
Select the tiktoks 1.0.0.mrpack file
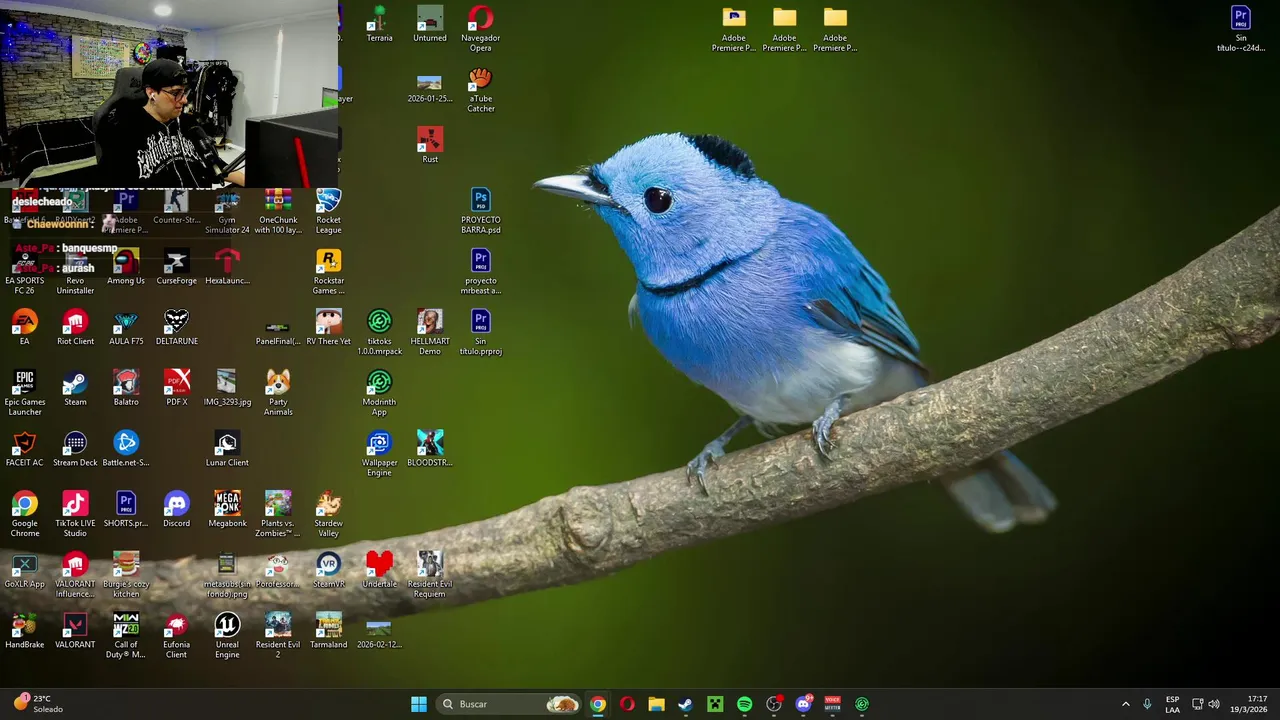(379, 333)
